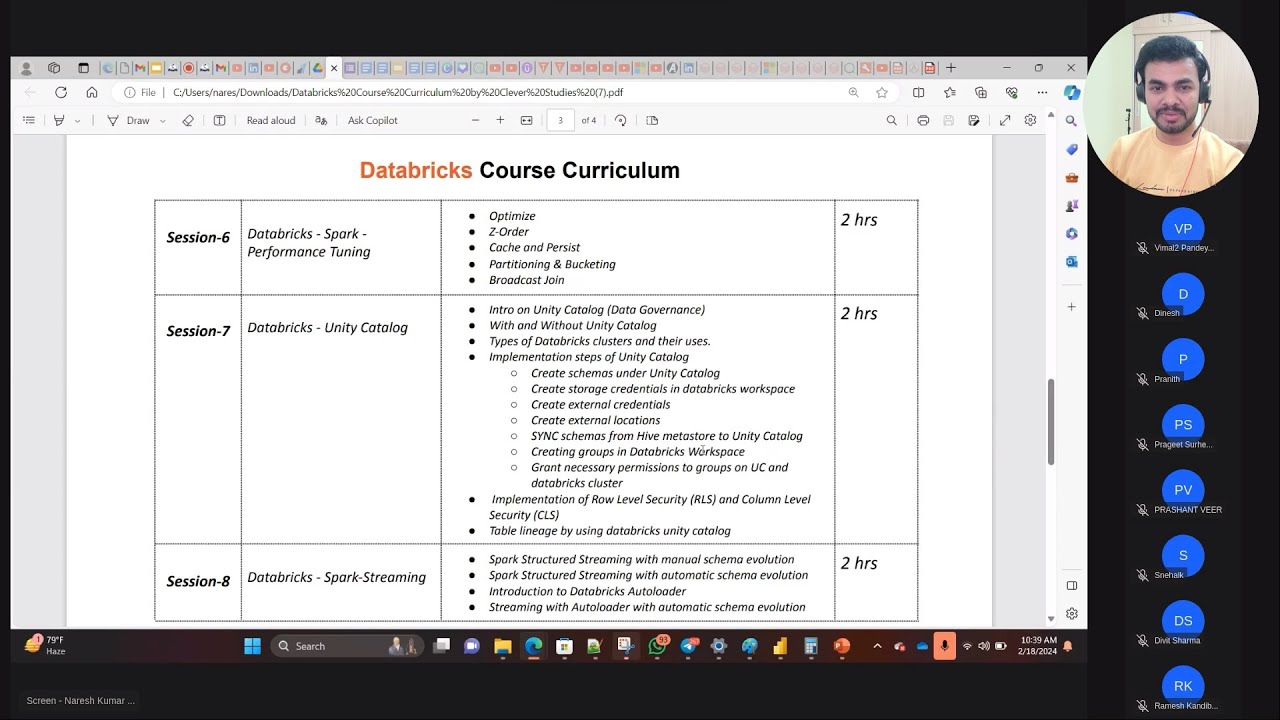Fit the PDF to width
Screen dimensions: 1280x720
527,120
